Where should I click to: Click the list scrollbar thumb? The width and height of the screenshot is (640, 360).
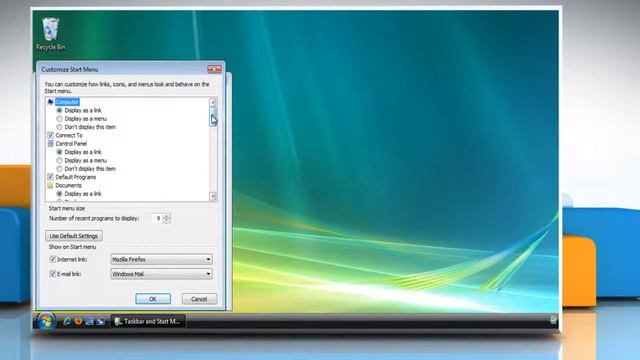pos(213,117)
